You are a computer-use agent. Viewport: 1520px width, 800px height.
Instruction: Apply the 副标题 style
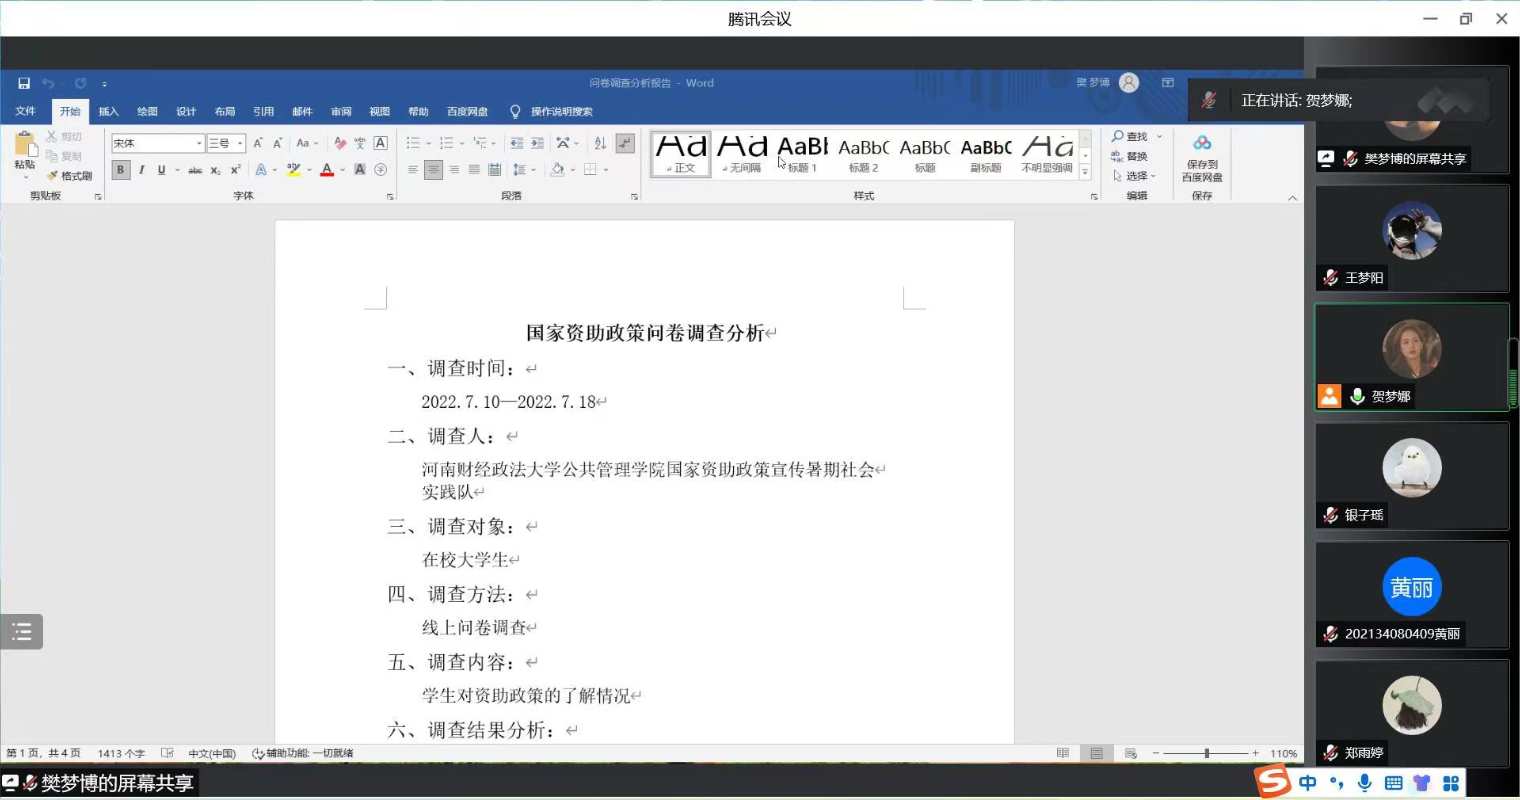click(985, 154)
